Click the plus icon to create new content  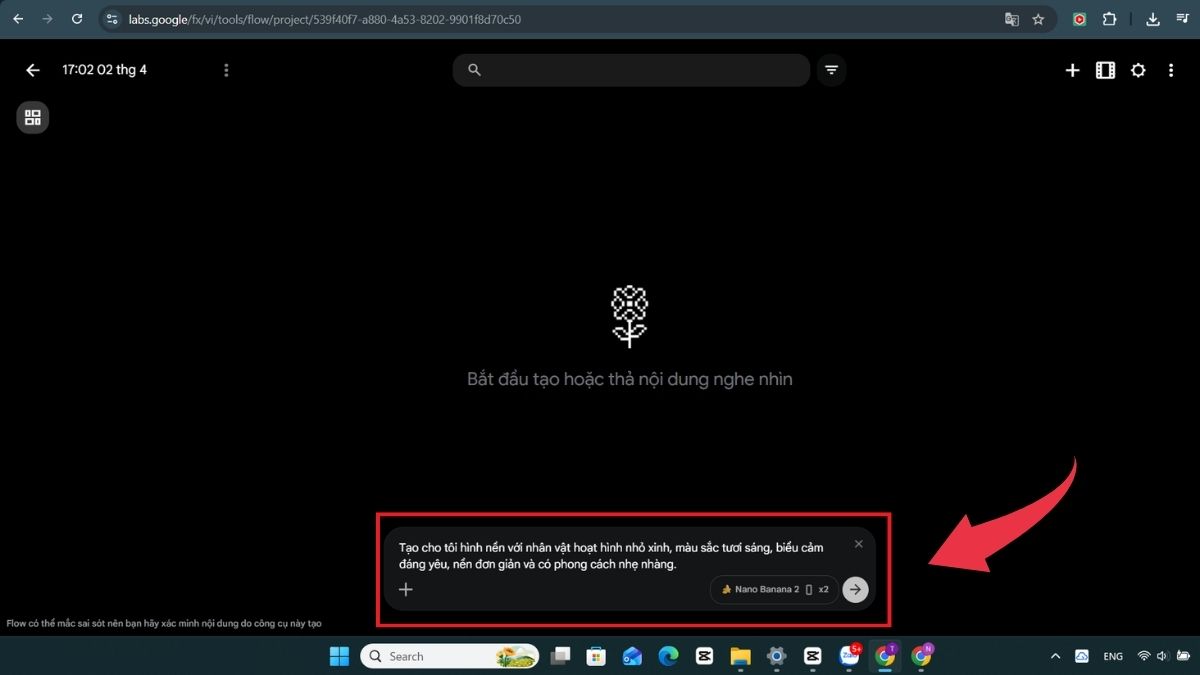pyautogui.click(x=1071, y=70)
